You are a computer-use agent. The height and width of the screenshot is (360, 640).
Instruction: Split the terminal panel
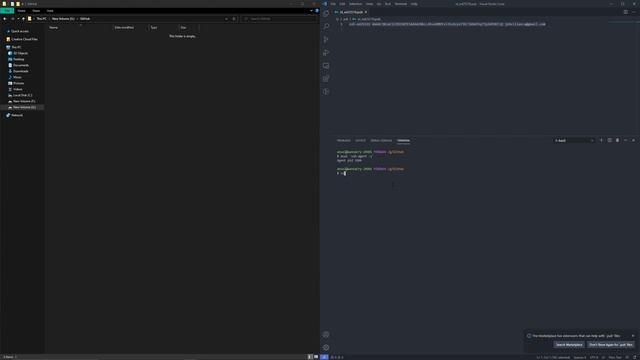(609, 140)
